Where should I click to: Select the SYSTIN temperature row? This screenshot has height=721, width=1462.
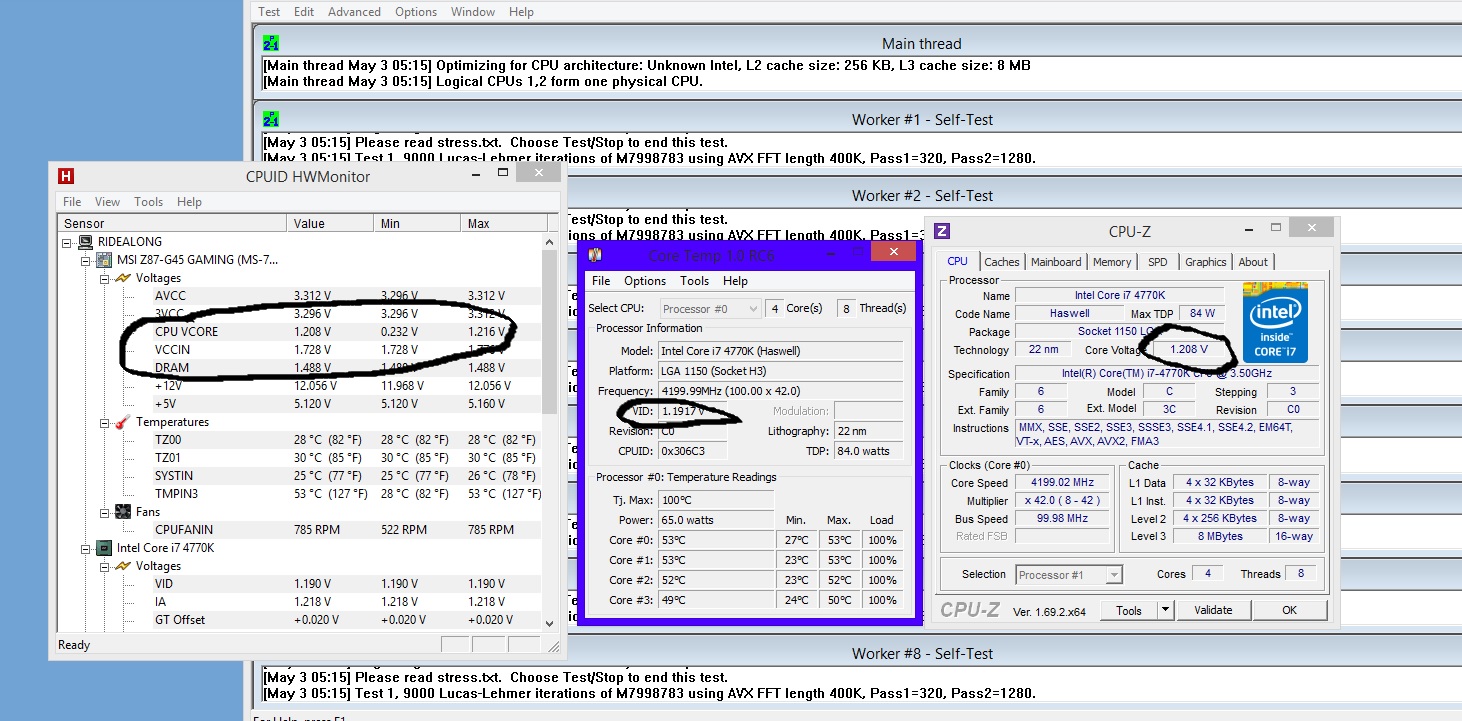pyautogui.click(x=300, y=476)
